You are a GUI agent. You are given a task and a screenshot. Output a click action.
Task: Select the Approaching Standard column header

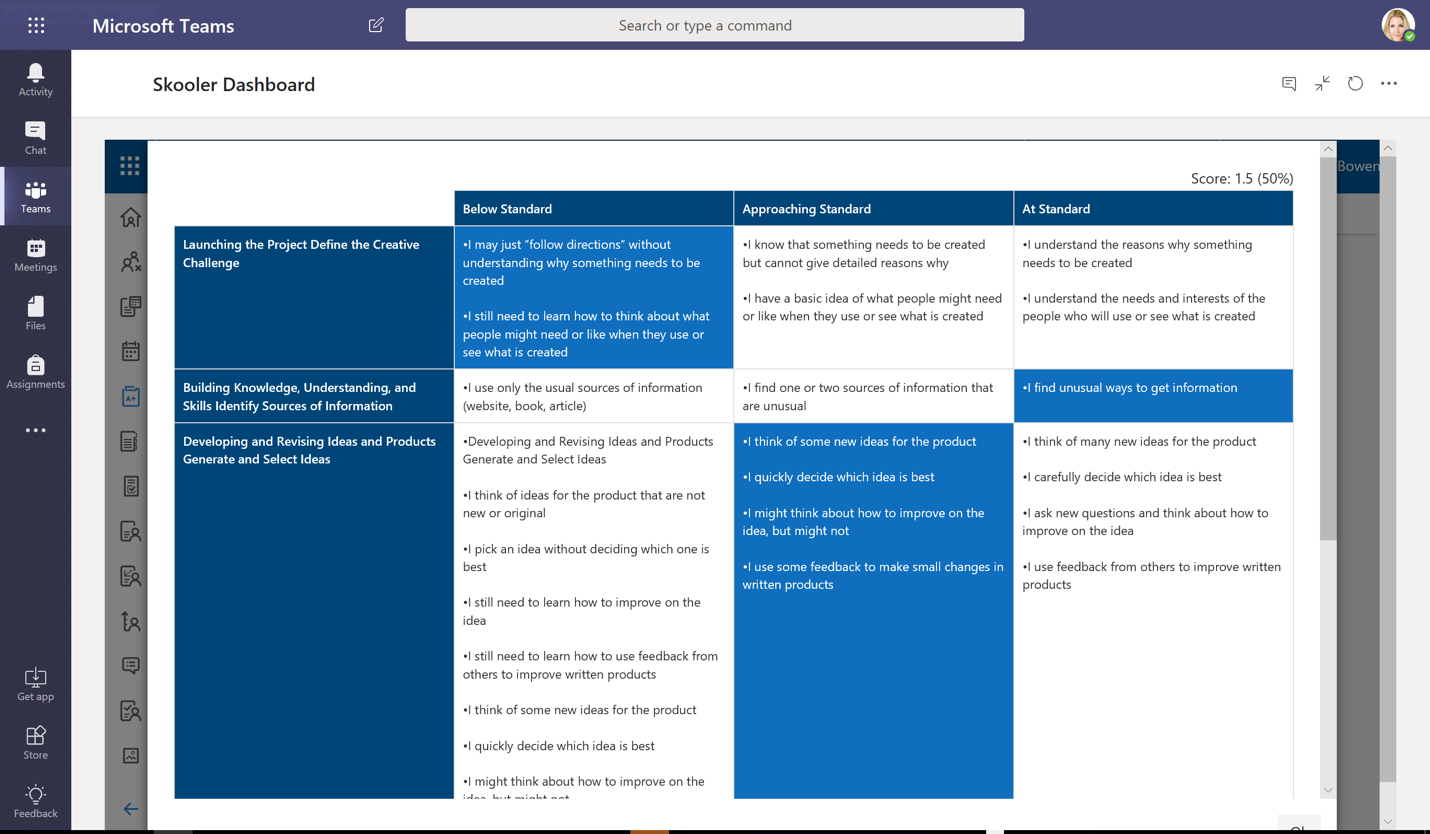click(x=874, y=208)
